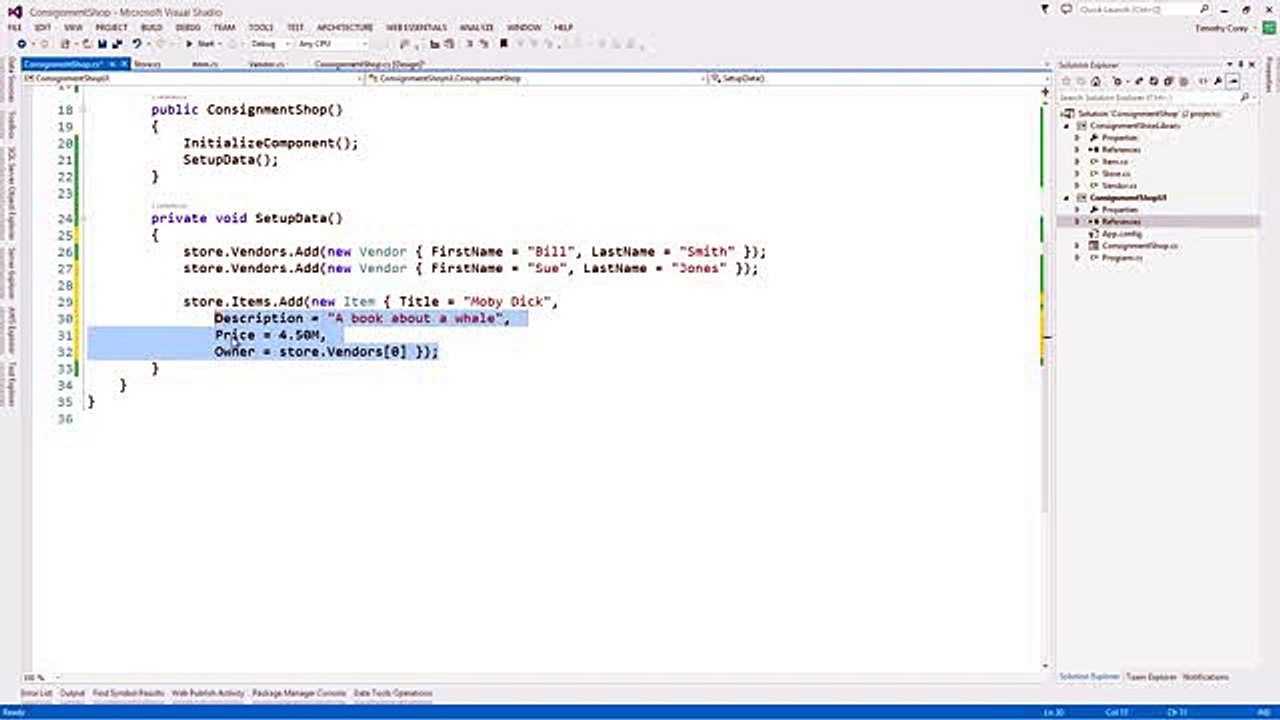
Task: Expand ConsignmentShop.cs node in Solution Explorer
Action: point(1077,246)
